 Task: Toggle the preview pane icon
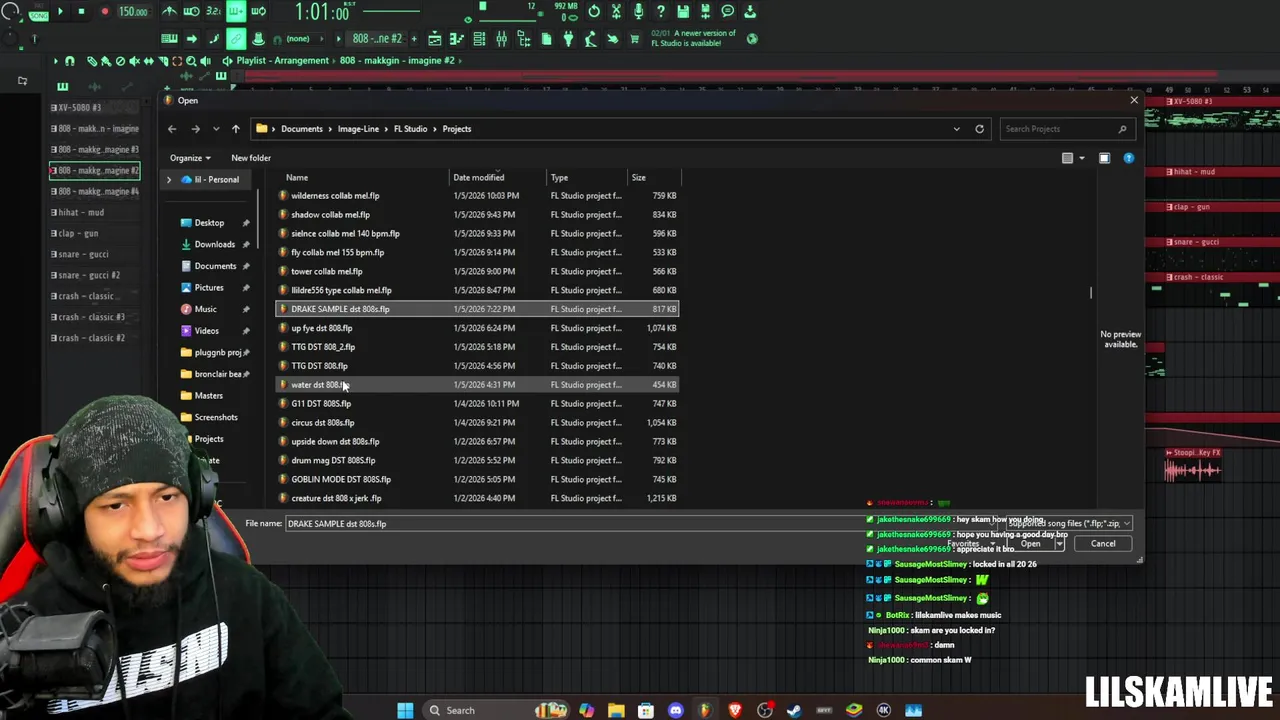point(1104,158)
